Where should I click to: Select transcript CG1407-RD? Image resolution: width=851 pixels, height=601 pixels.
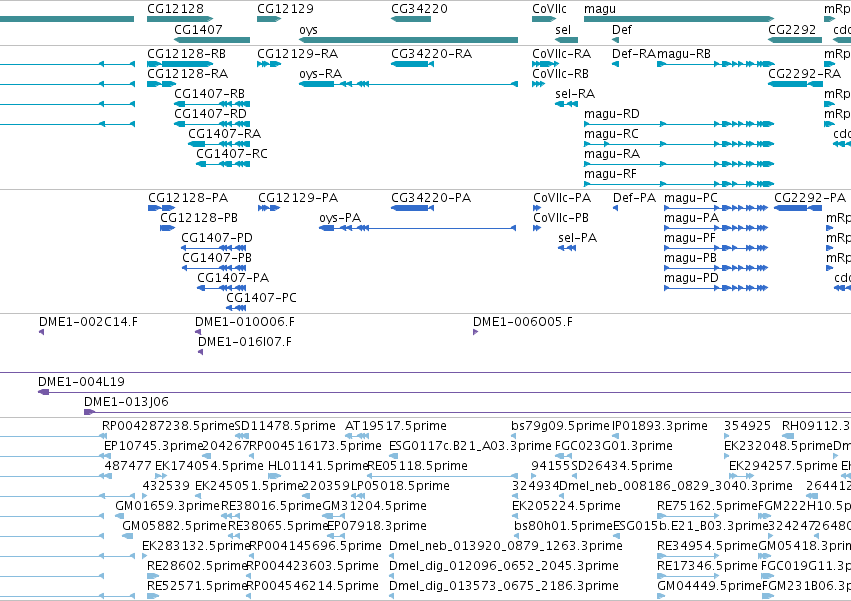210,114
